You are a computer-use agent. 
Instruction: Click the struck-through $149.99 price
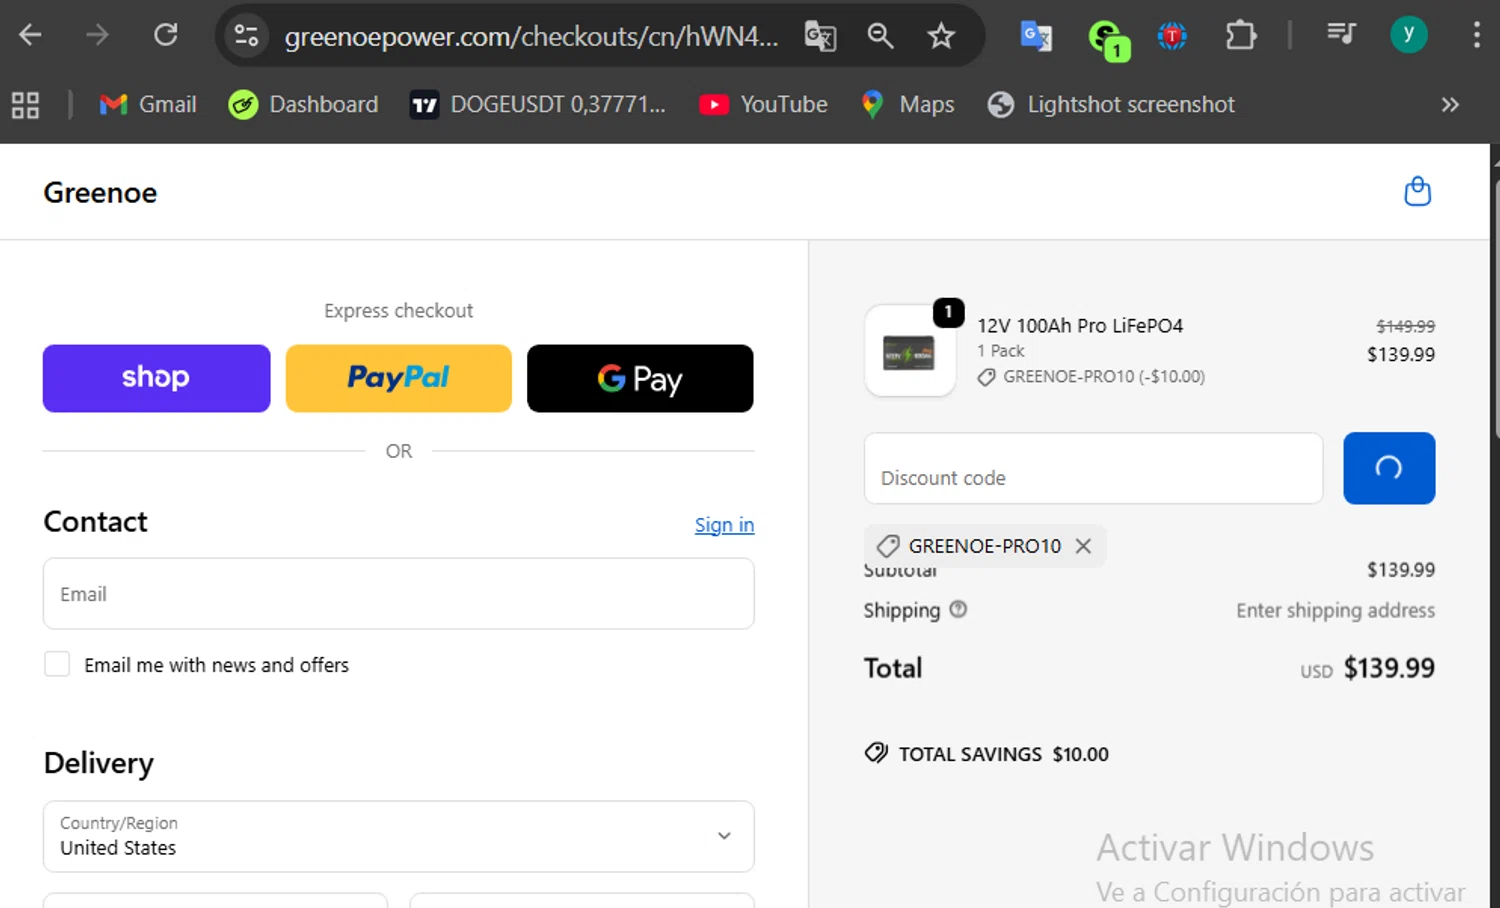tap(1405, 326)
